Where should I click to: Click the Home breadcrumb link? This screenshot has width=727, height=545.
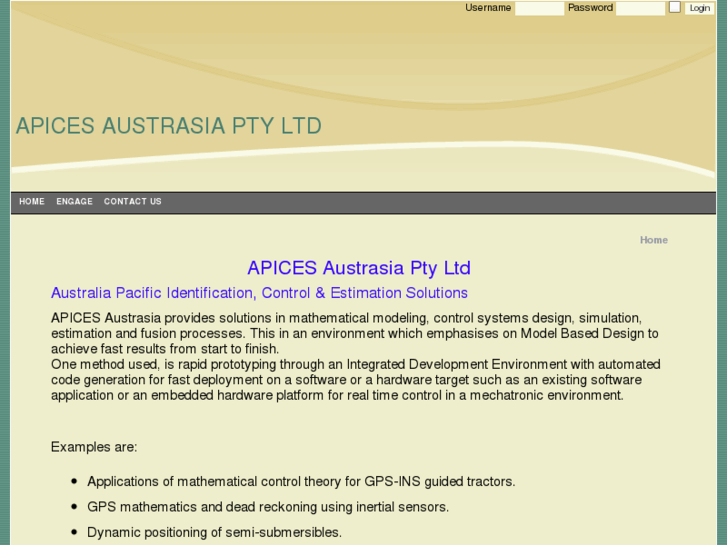[654, 240]
